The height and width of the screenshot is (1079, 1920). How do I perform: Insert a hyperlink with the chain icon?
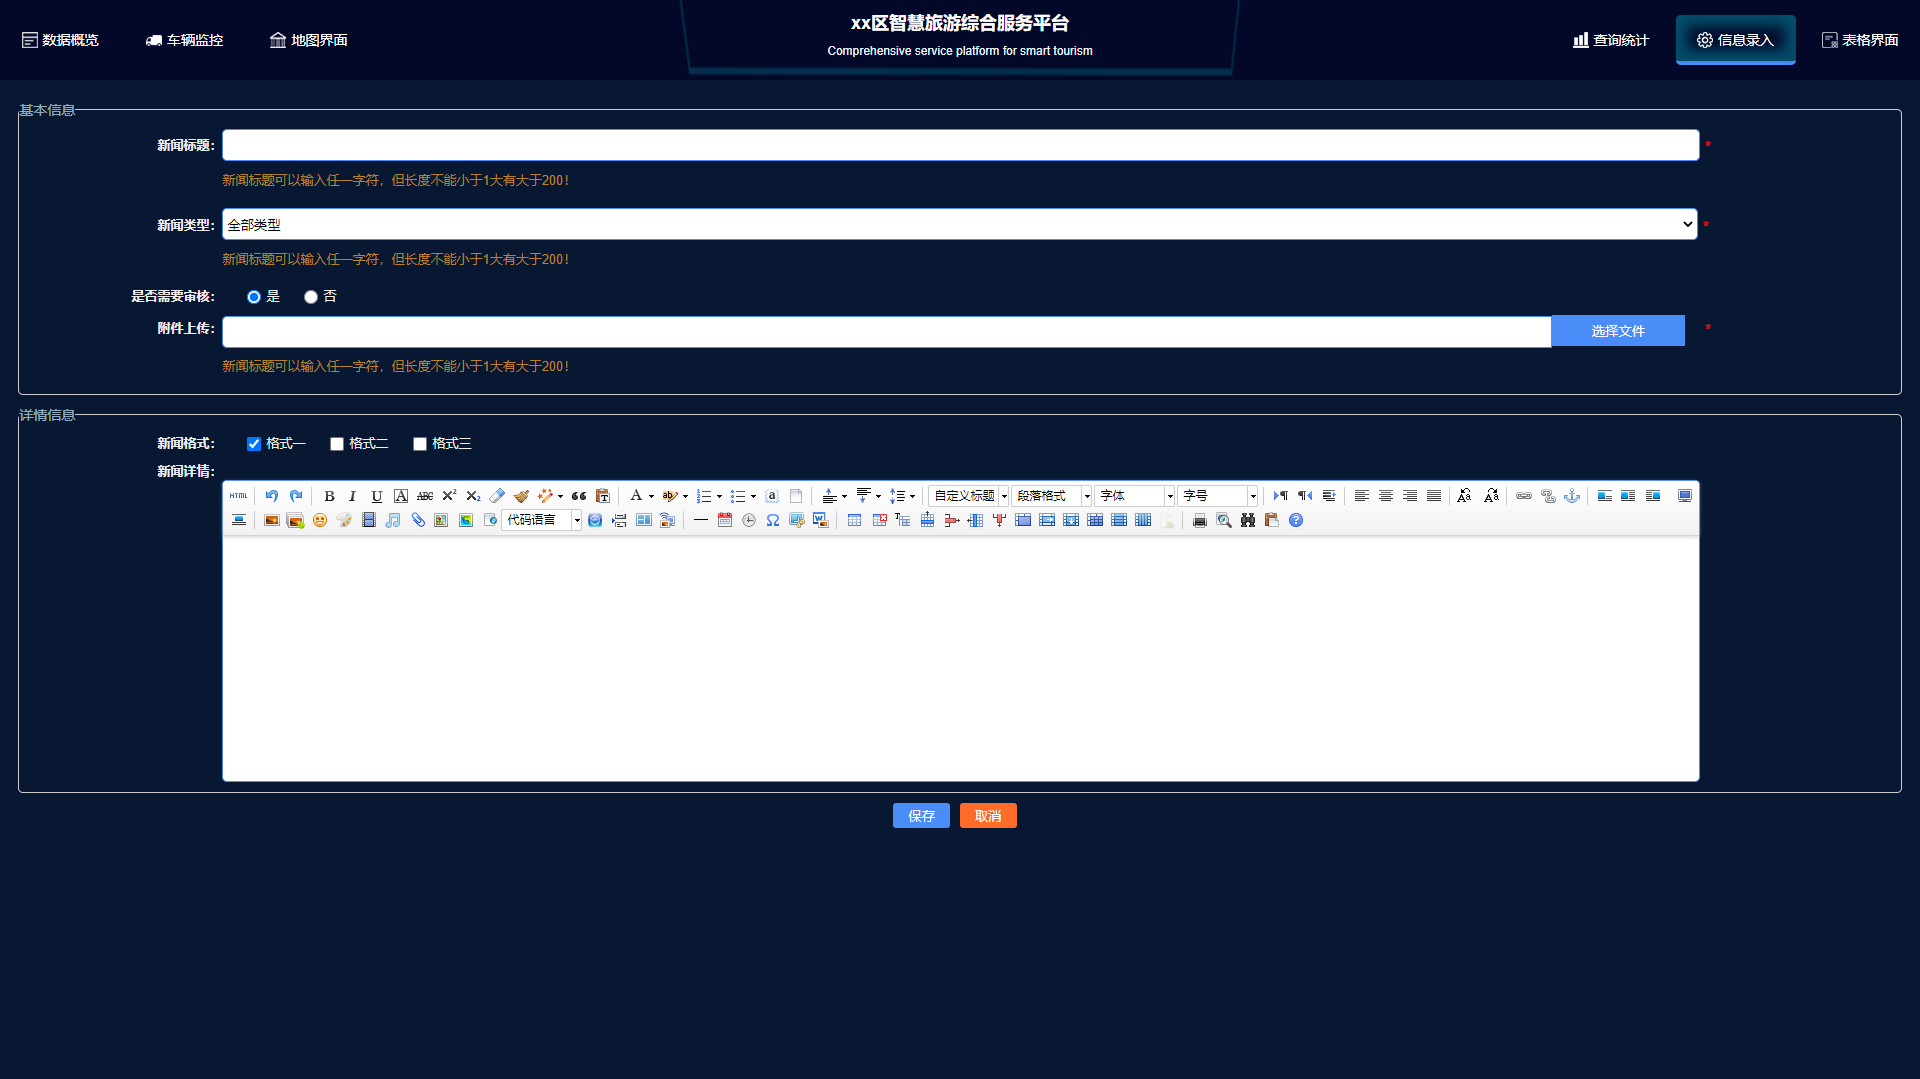click(1524, 496)
